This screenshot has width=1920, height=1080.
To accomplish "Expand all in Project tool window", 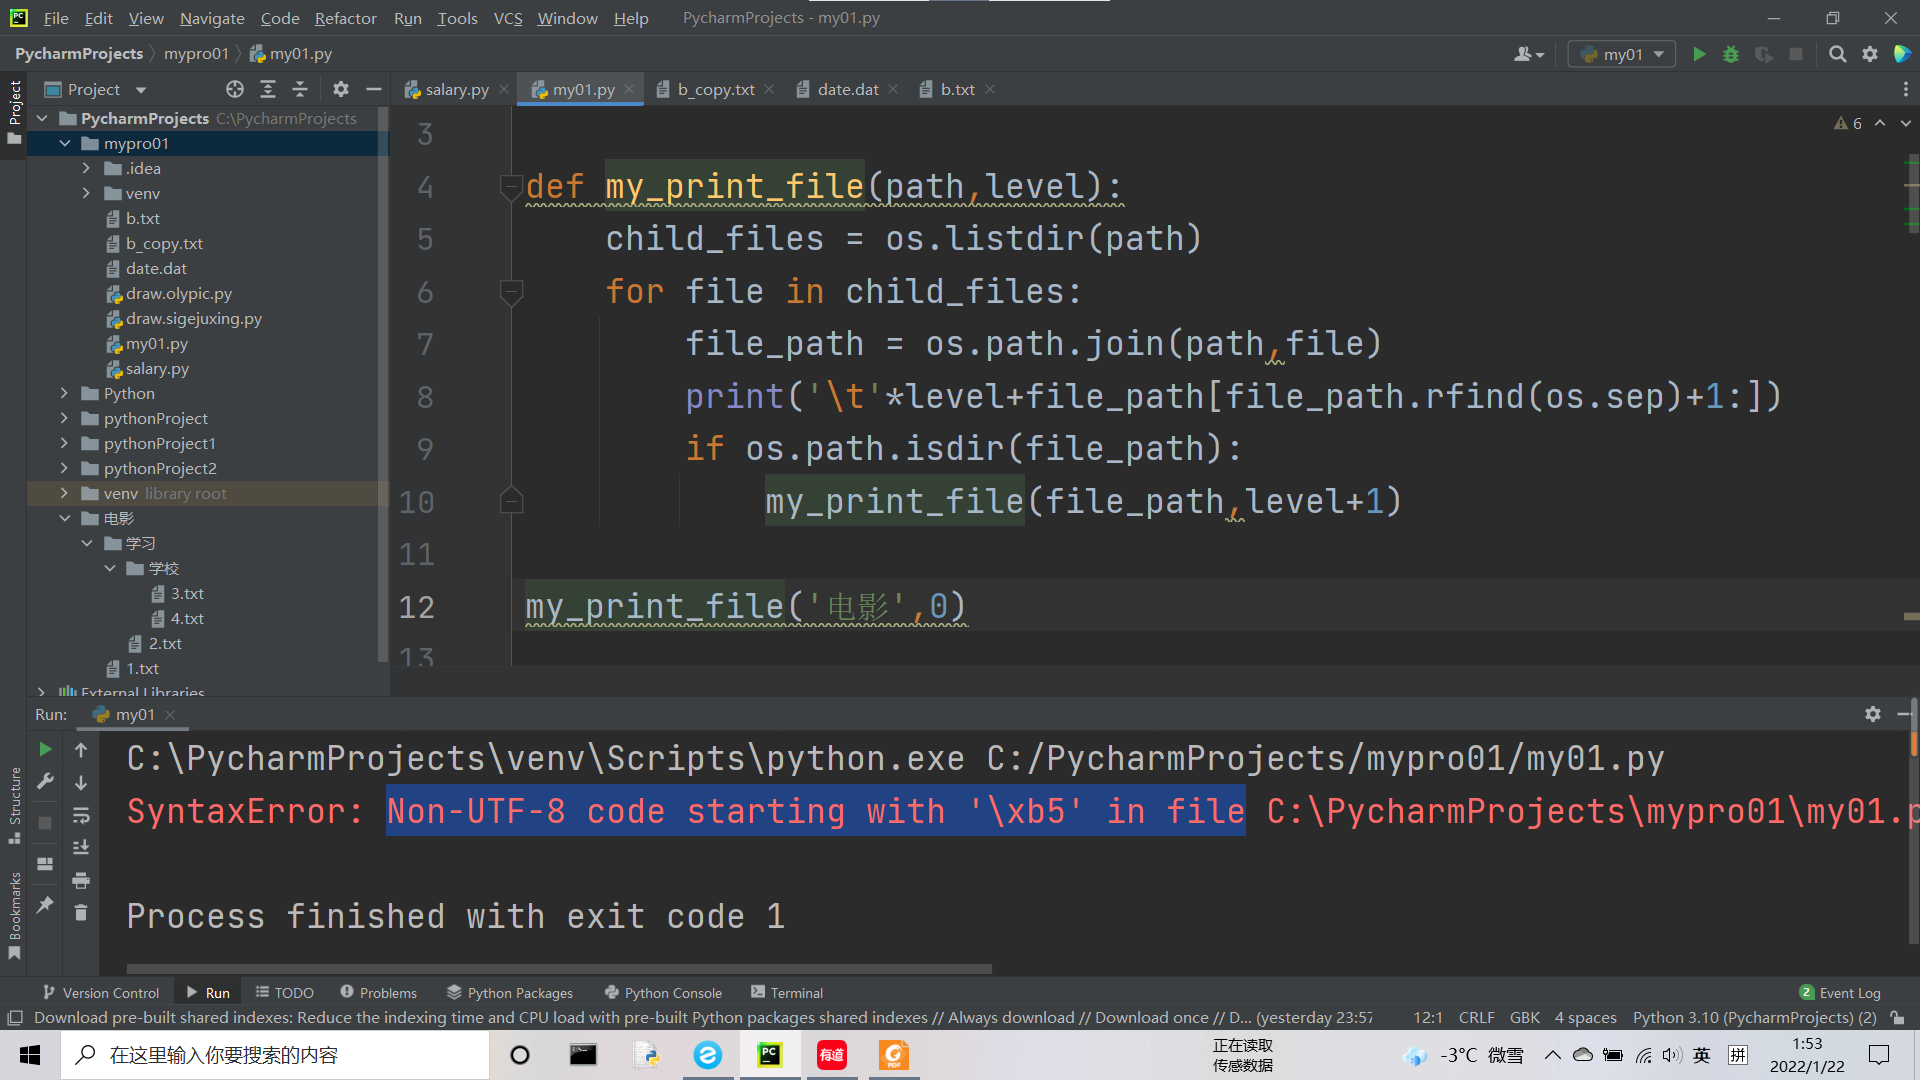I will [268, 89].
